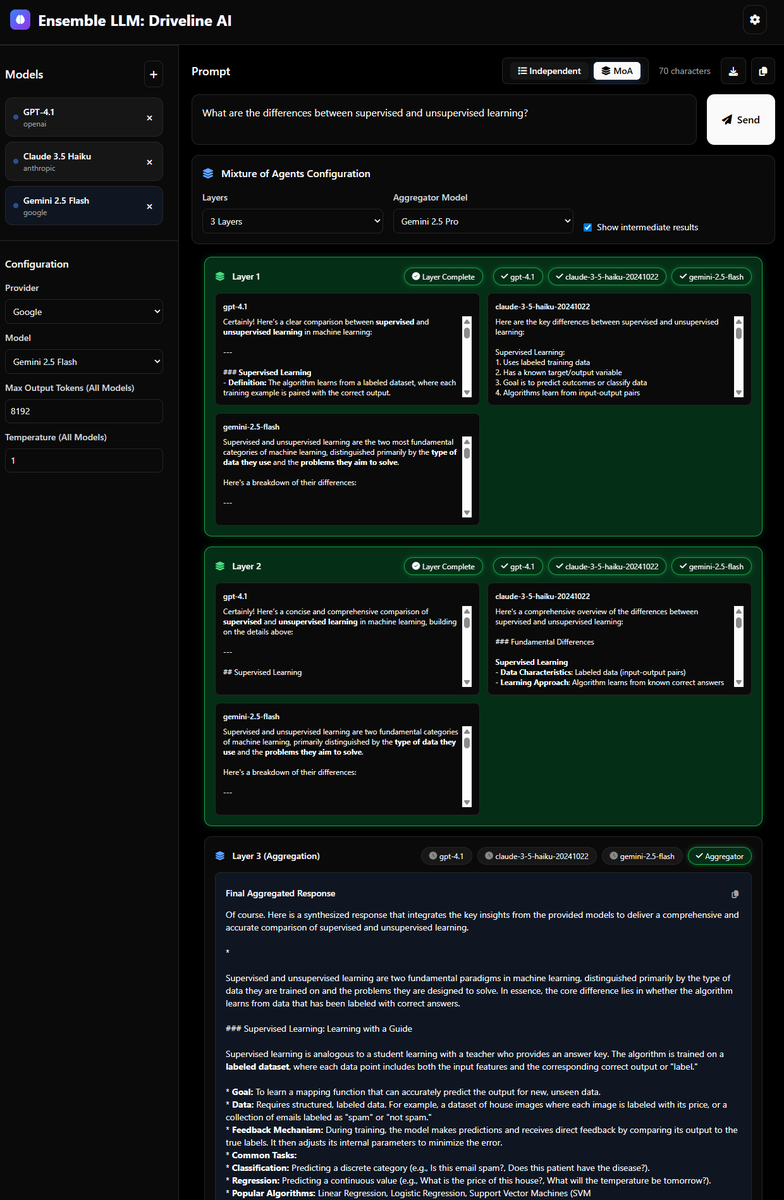The image size is (784, 1200).
Task: Click the Layer 2 Layer Complete badge
Action: pos(445,566)
